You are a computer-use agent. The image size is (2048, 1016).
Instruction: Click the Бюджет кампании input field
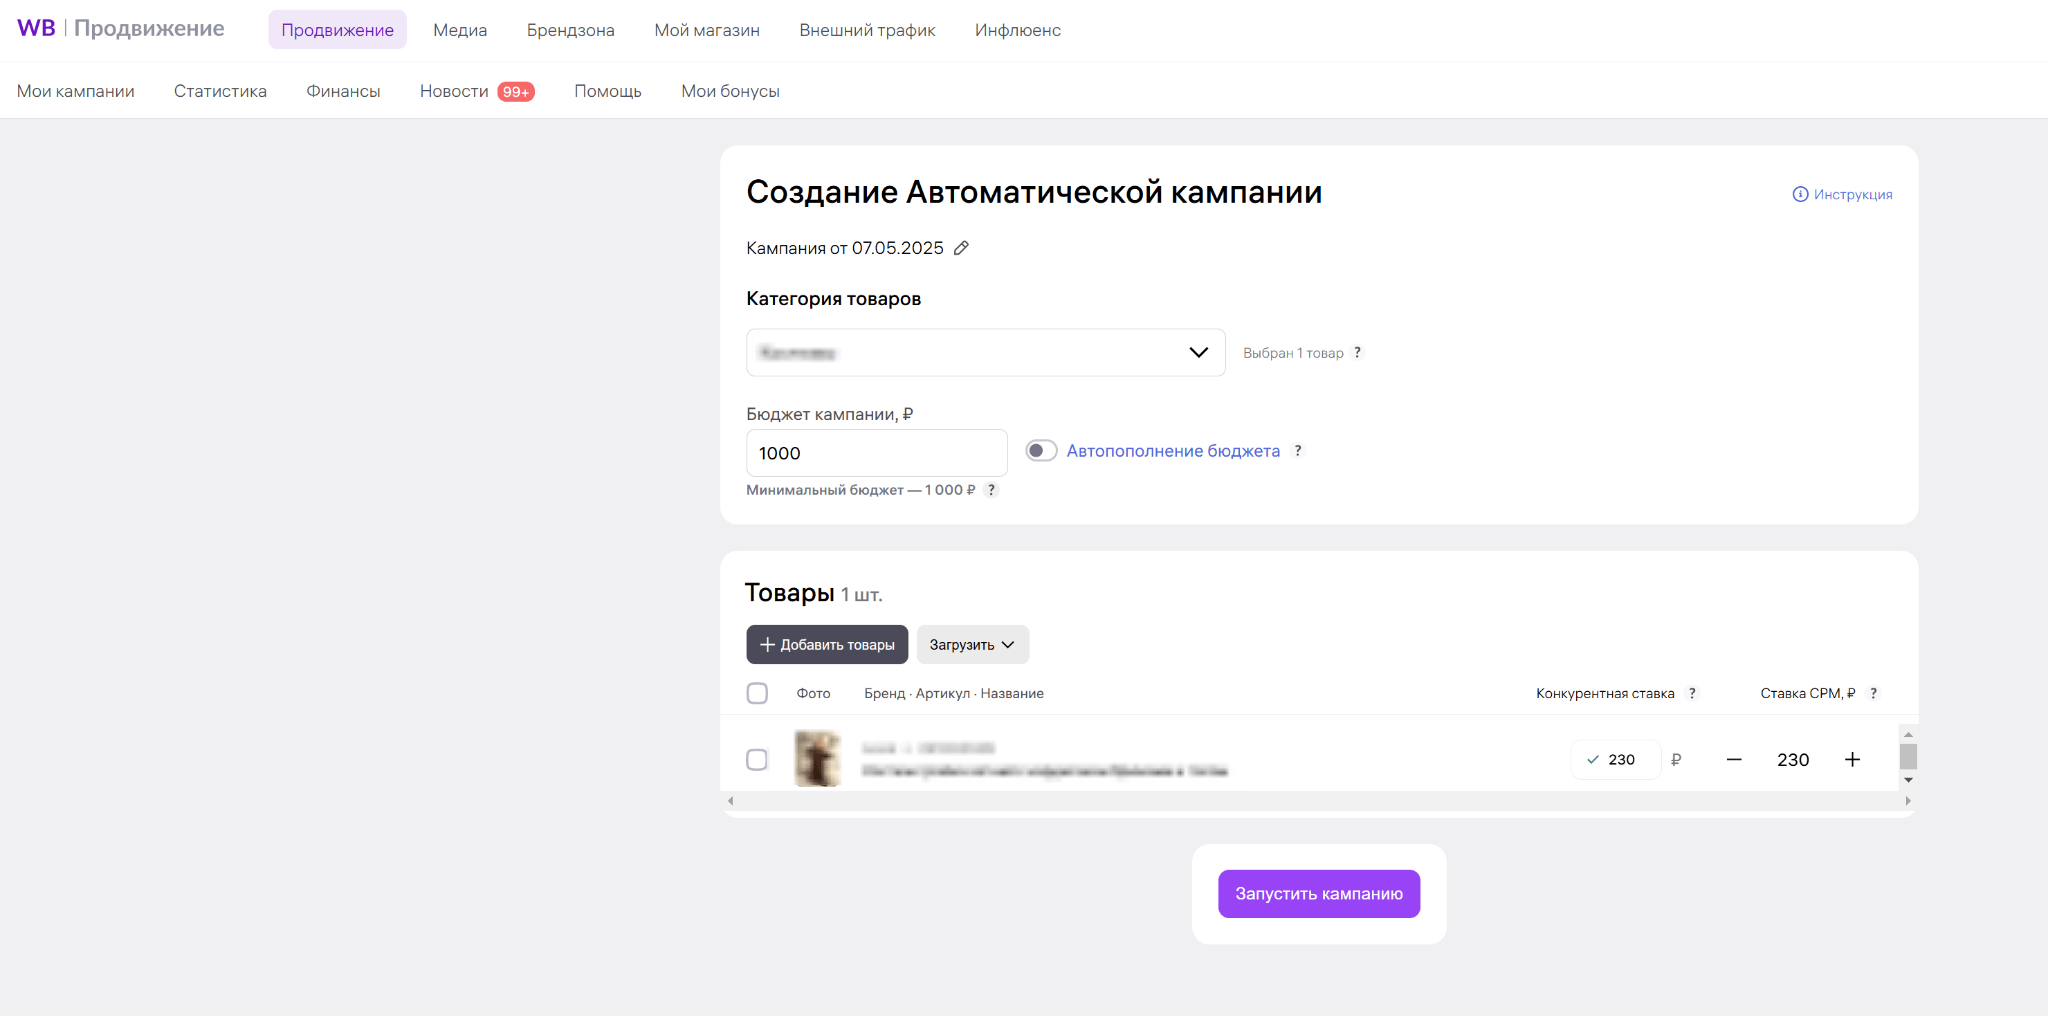tap(876, 453)
